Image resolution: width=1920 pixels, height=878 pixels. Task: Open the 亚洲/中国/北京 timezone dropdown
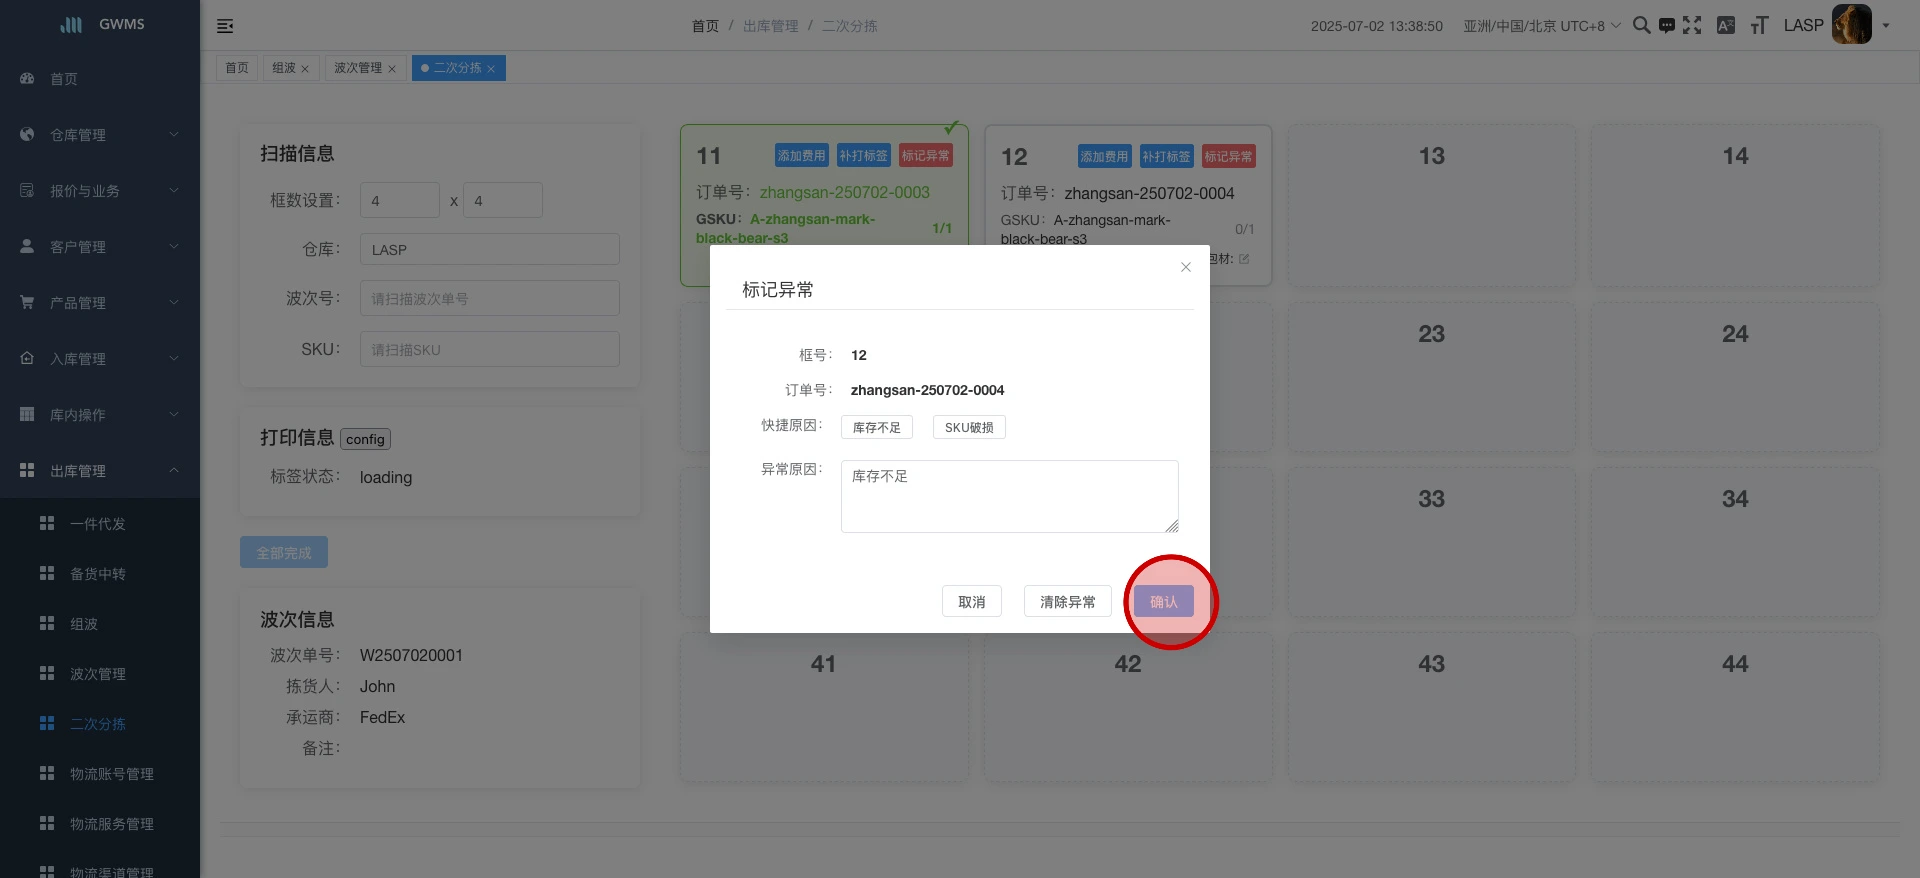point(1541,26)
